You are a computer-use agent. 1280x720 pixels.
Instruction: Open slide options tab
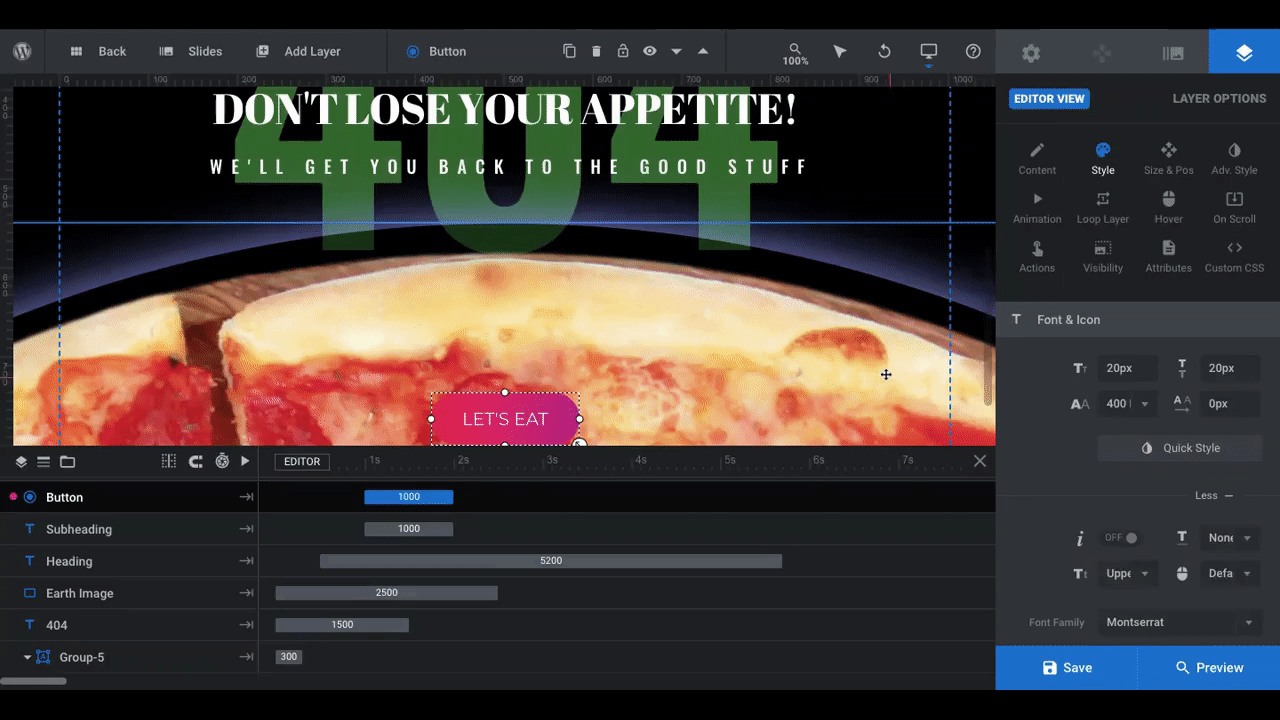click(x=1173, y=53)
